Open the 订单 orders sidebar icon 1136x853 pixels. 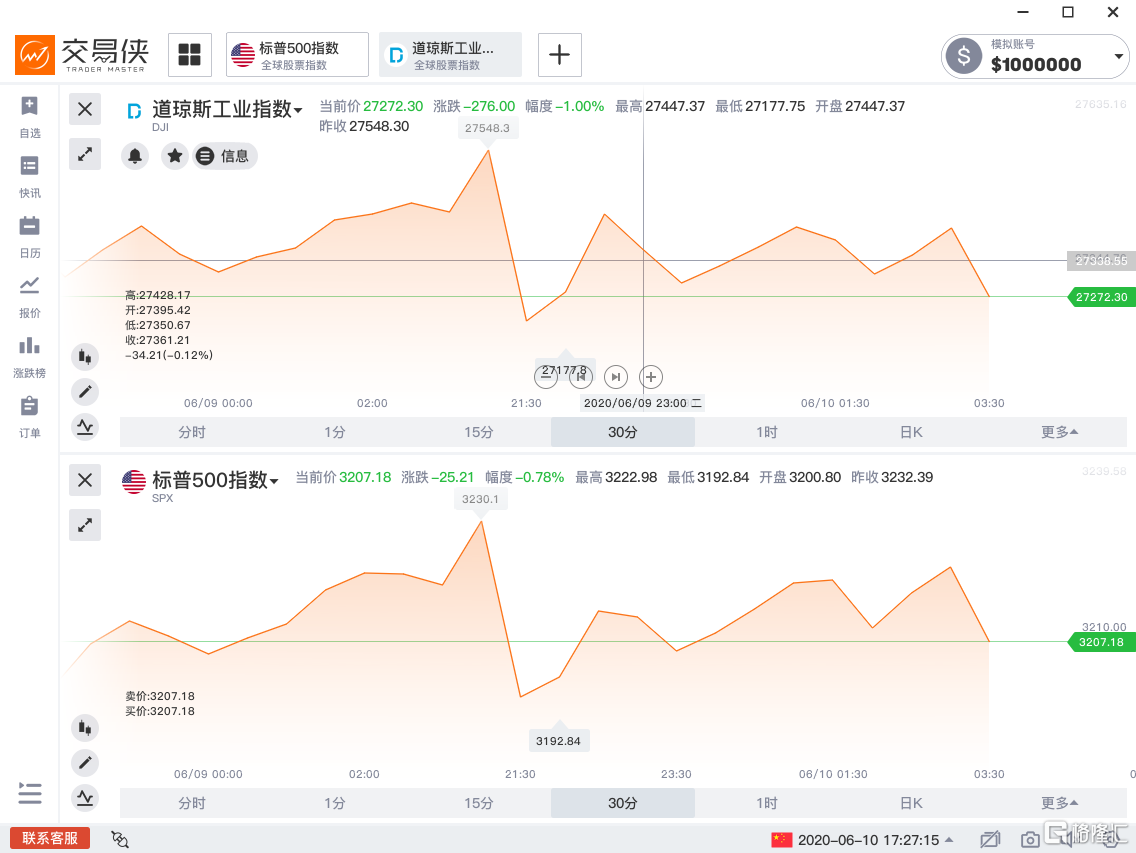pyautogui.click(x=30, y=414)
